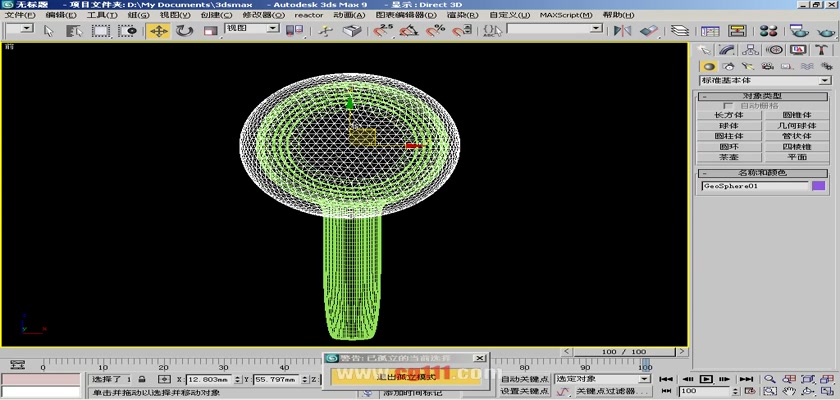Screen dimensions: 840x400
Task: Click the 100 / 100 time slider
Action: tap(624, 352)
